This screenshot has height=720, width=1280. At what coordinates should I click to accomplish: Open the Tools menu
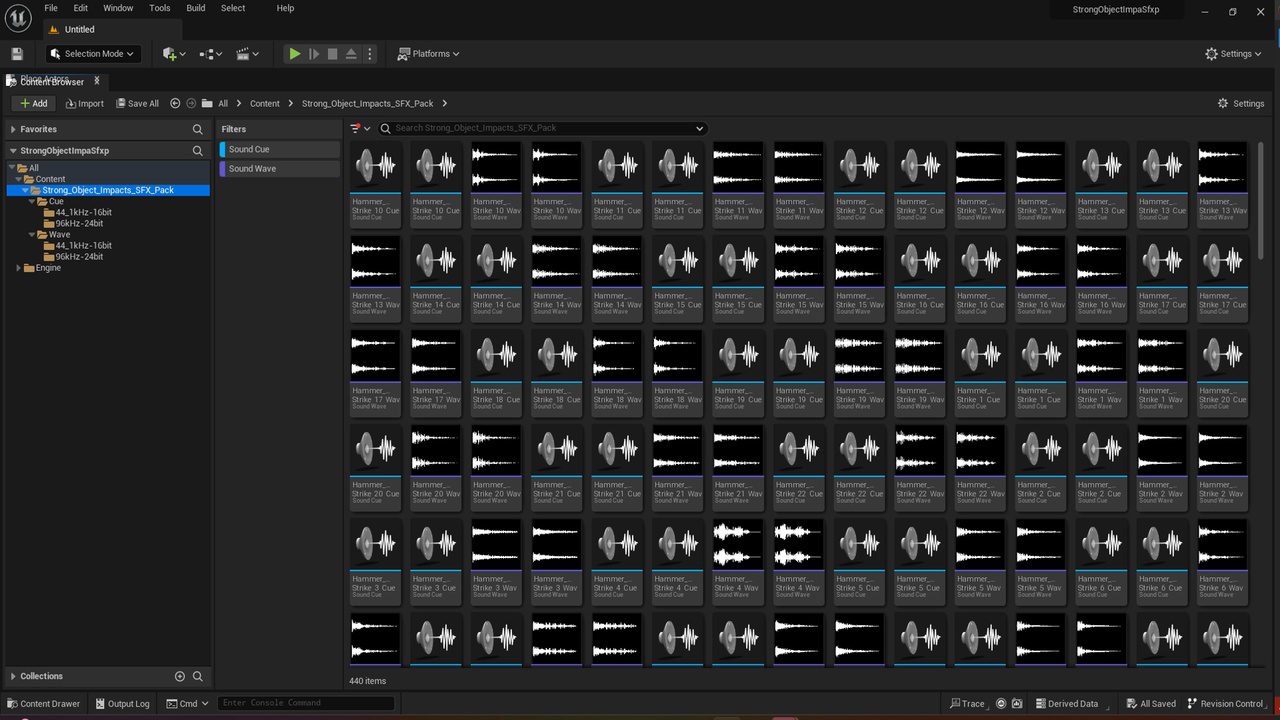pos(160,8)
